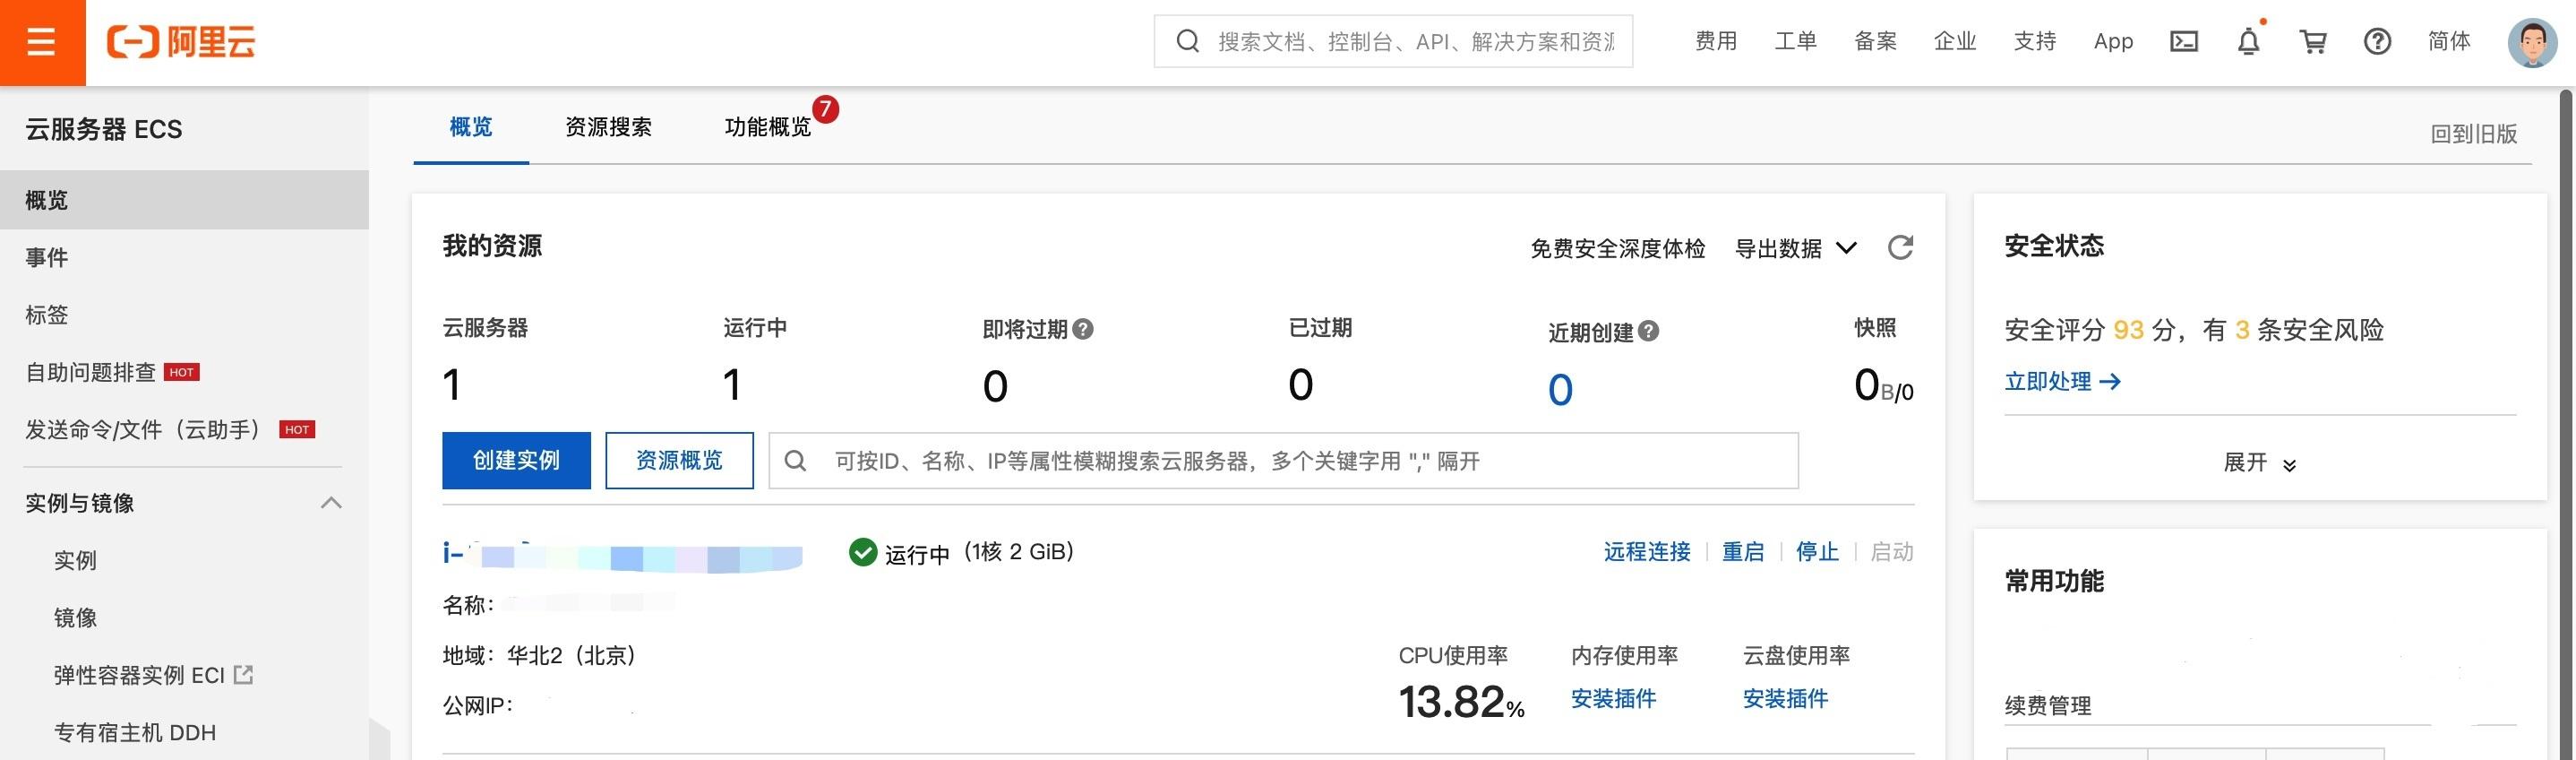Focus the top documentation search field
Viewport: 2576px width, 760px height.
coord(1393,41)
